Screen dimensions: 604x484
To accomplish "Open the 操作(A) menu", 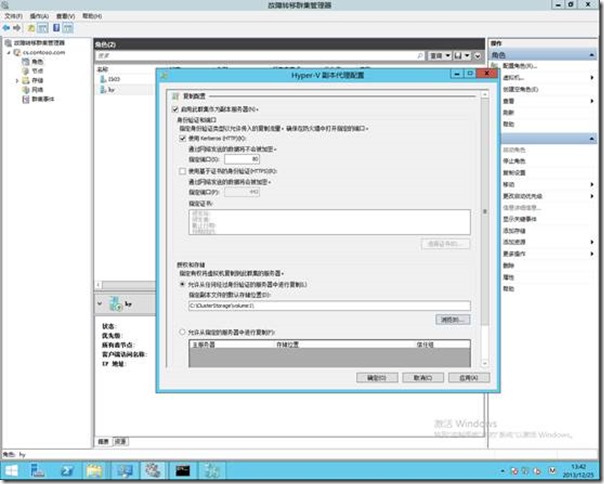I will pyautogui.click(x=39, y=16).
